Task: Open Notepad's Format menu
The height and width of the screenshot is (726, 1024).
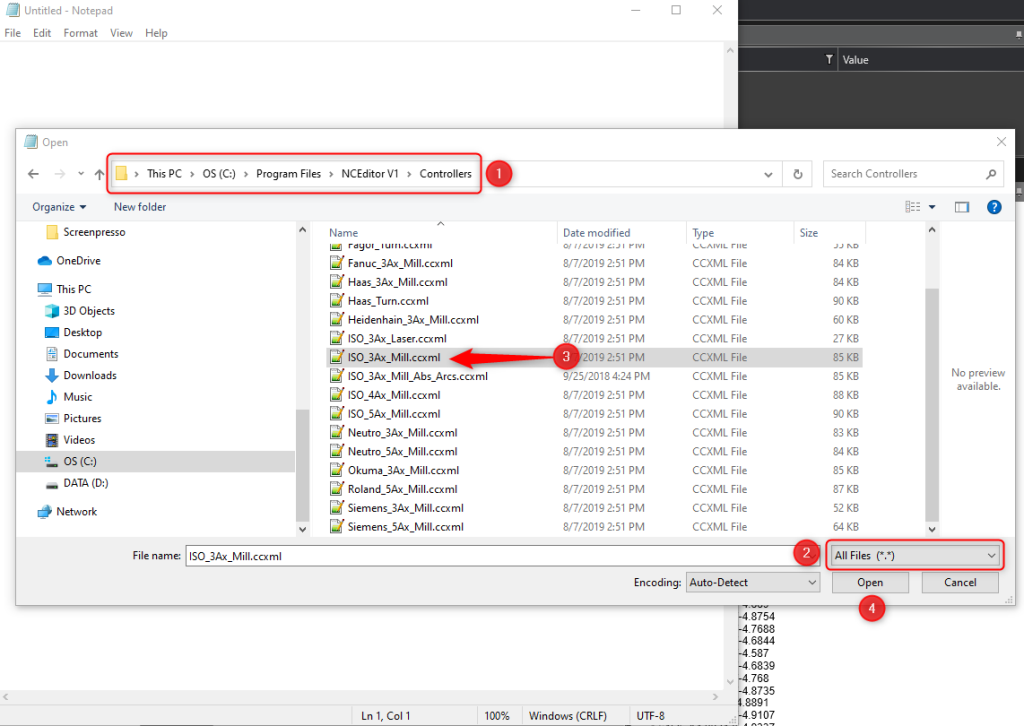Action: pyautogui.click(x=80, y=32)
